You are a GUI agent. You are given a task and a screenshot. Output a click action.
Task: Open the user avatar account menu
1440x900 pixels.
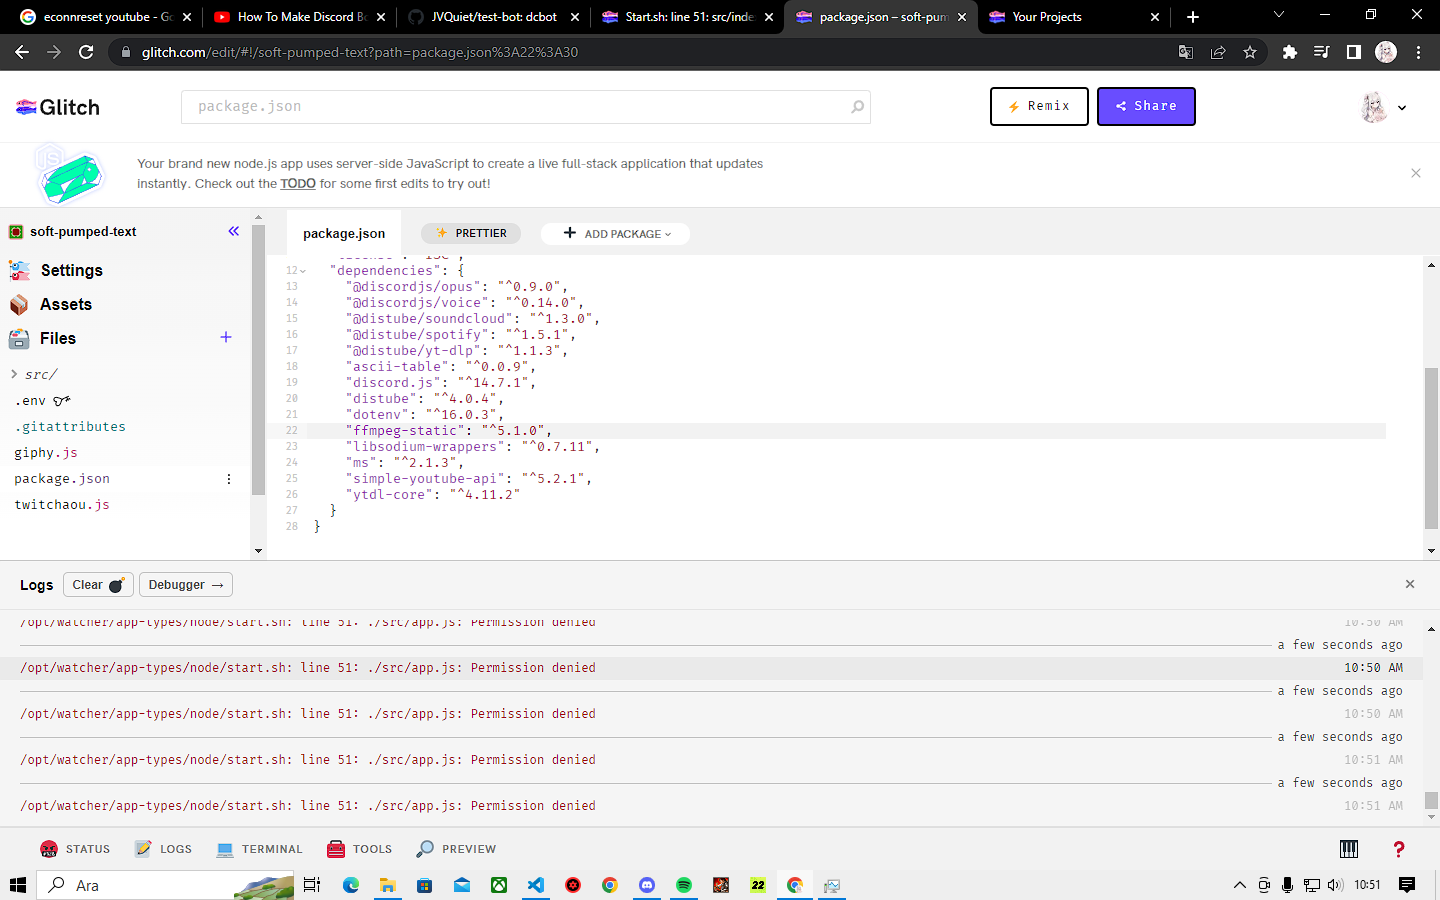coord(1384,107)
